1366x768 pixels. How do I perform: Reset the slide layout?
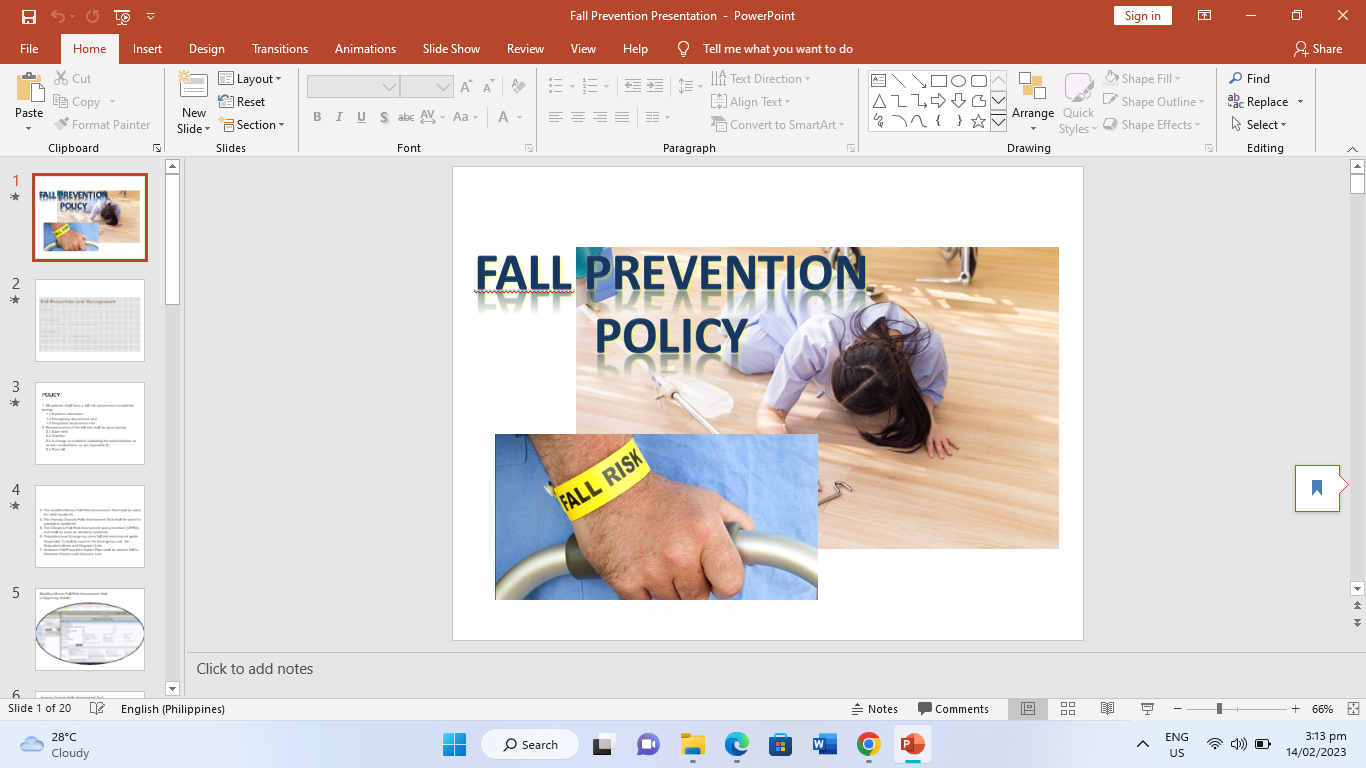[x=242, y=102]
